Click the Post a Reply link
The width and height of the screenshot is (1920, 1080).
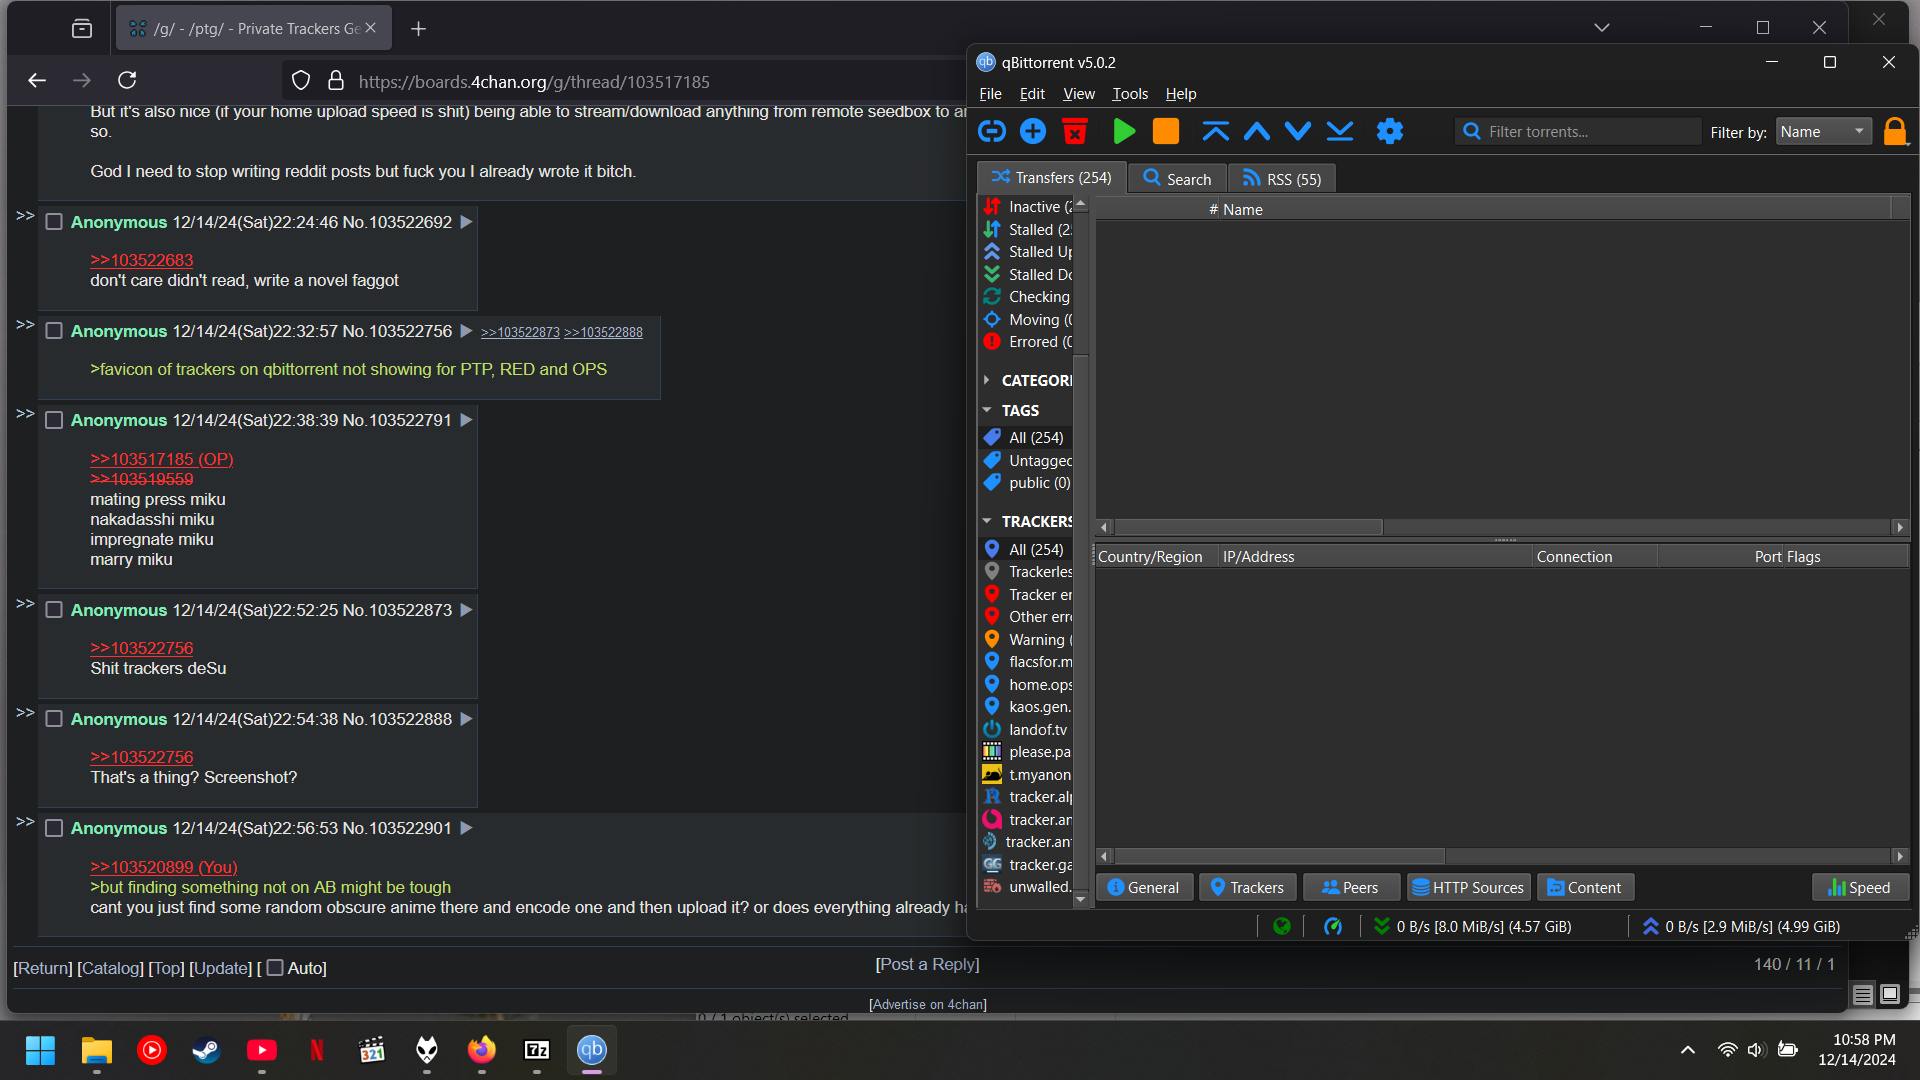(927, 964)
